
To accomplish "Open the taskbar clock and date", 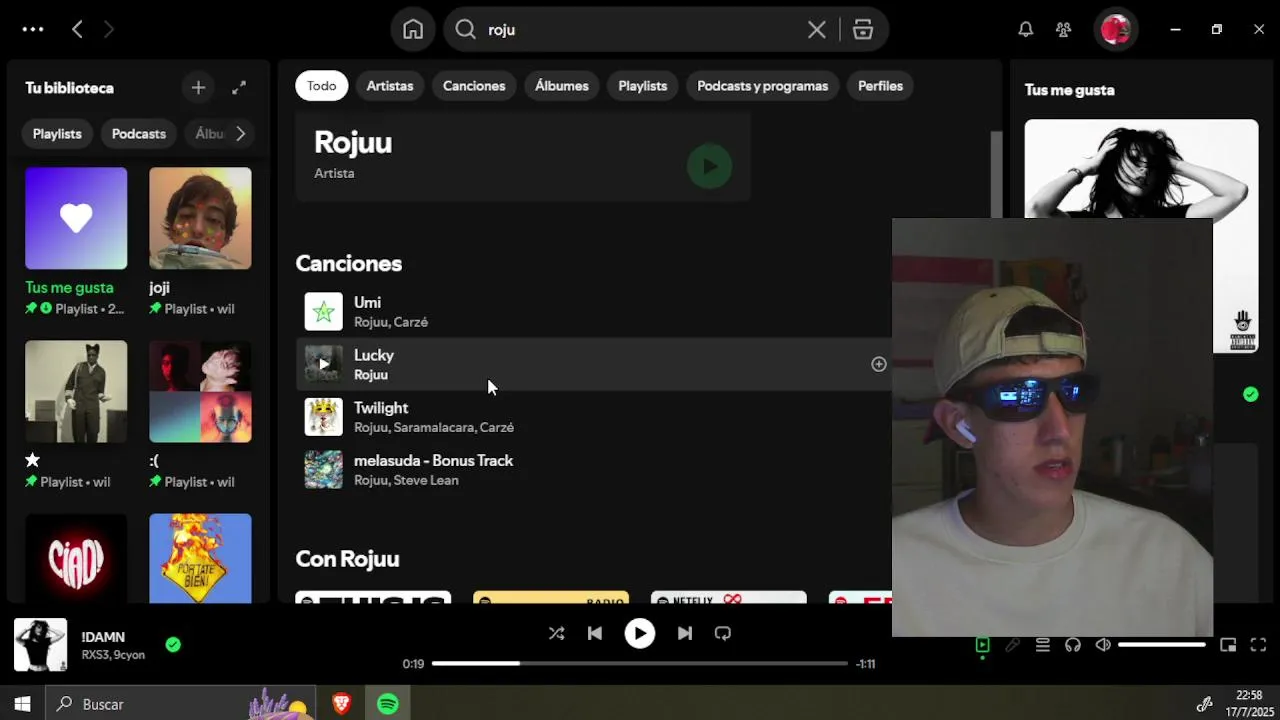I will point(1248,704).
